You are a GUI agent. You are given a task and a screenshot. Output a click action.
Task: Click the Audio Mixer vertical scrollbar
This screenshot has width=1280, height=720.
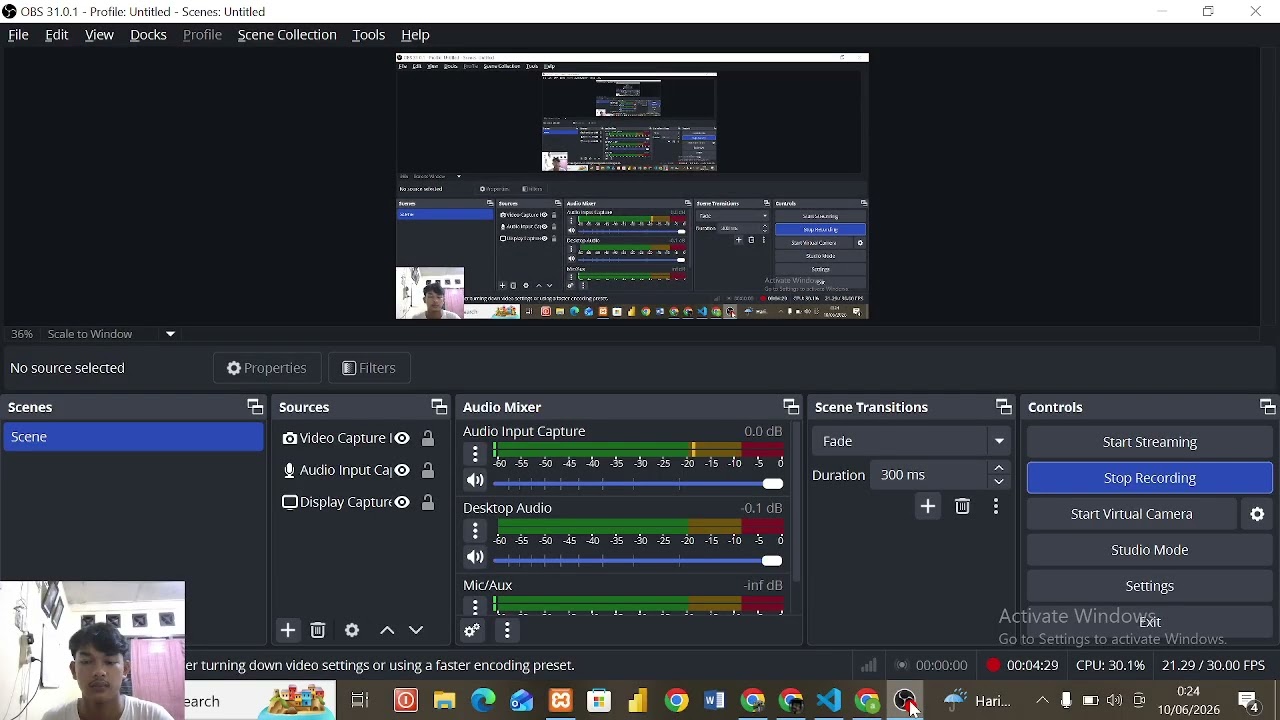797,503
